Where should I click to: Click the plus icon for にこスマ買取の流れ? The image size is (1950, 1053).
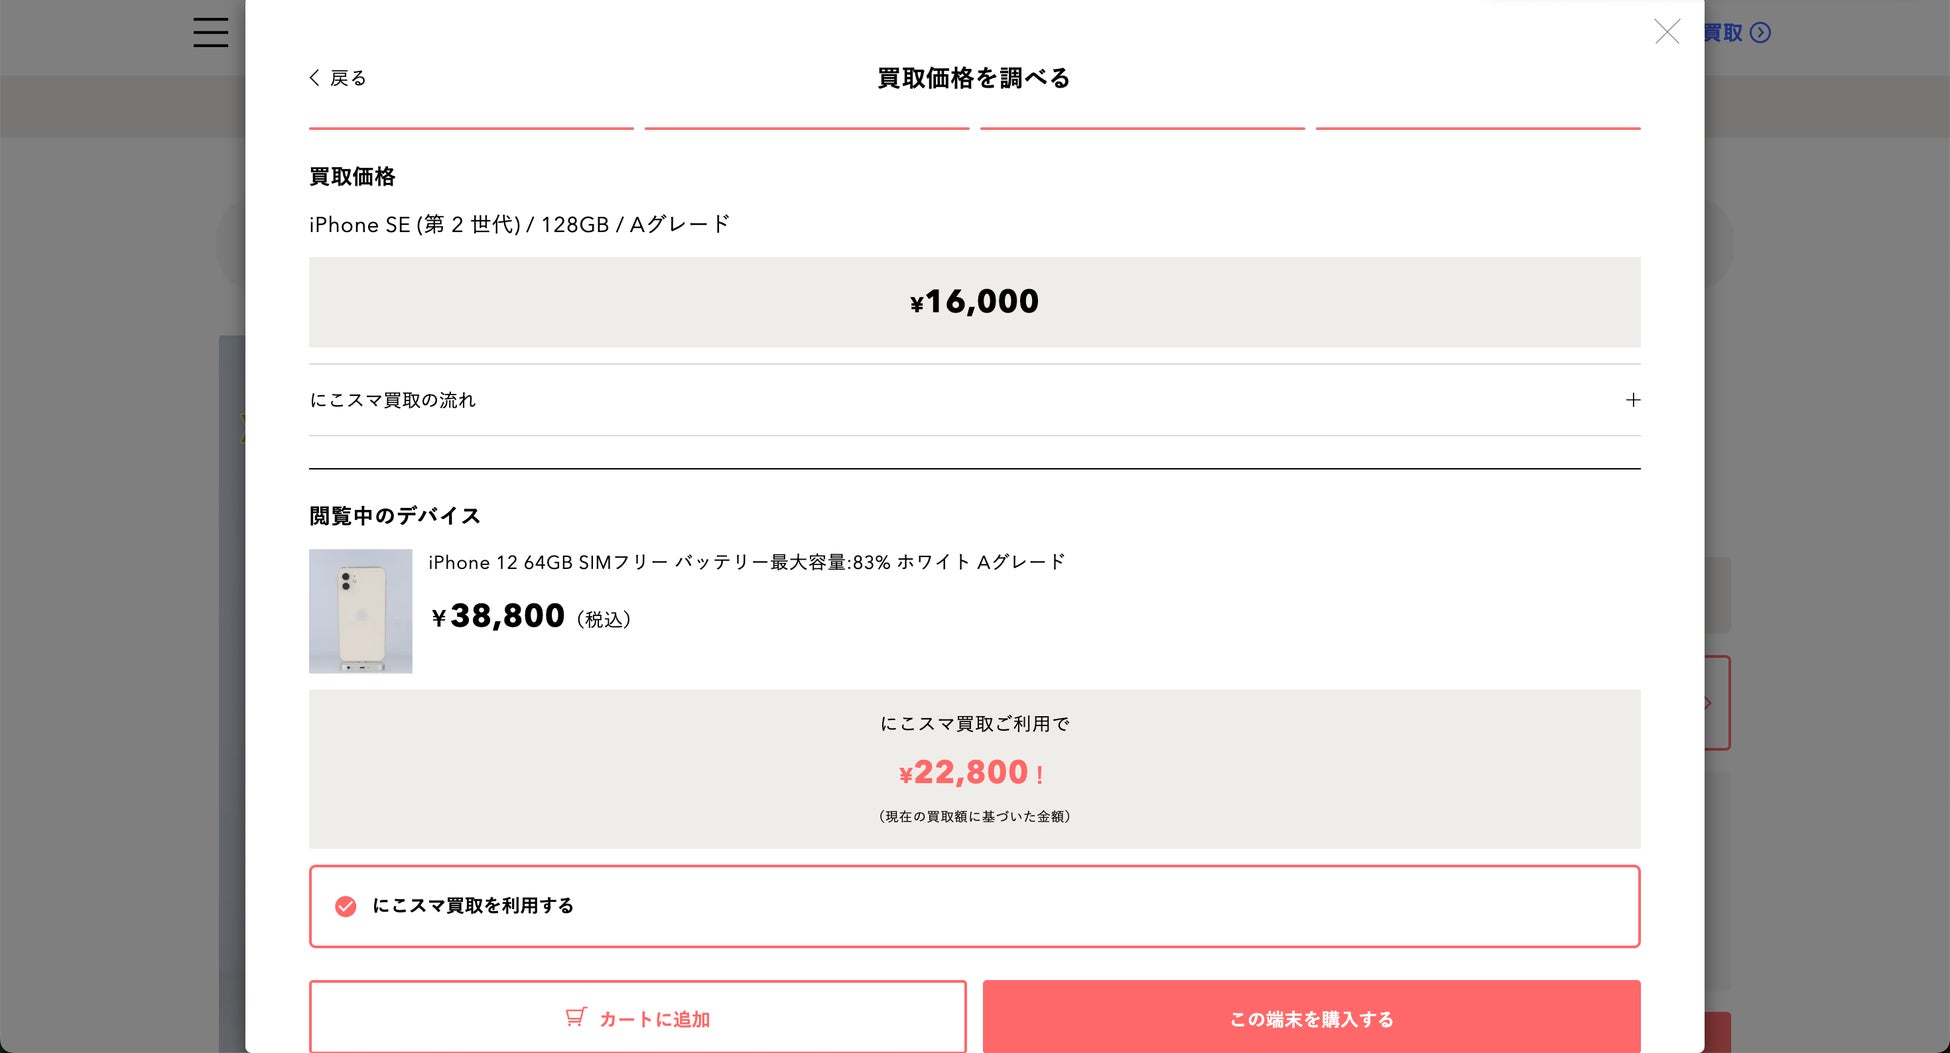click(x=1632, y=400)
